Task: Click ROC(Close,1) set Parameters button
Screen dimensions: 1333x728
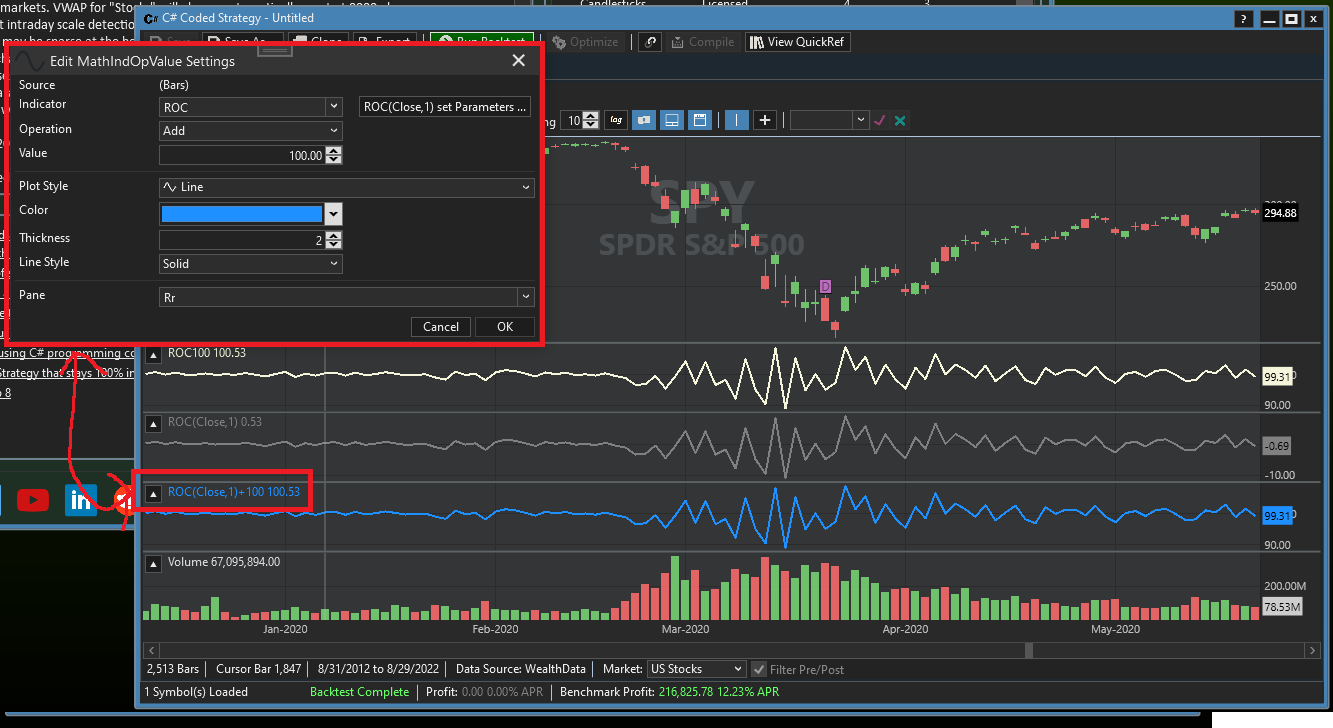Action: point(445,107)
